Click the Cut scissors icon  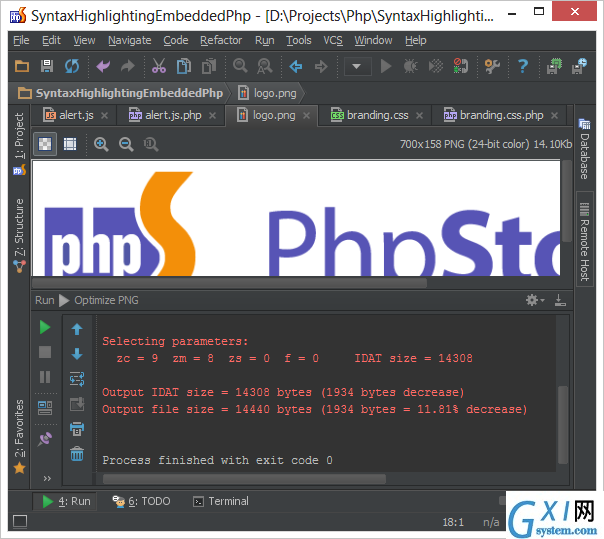(x=159, y=66)
